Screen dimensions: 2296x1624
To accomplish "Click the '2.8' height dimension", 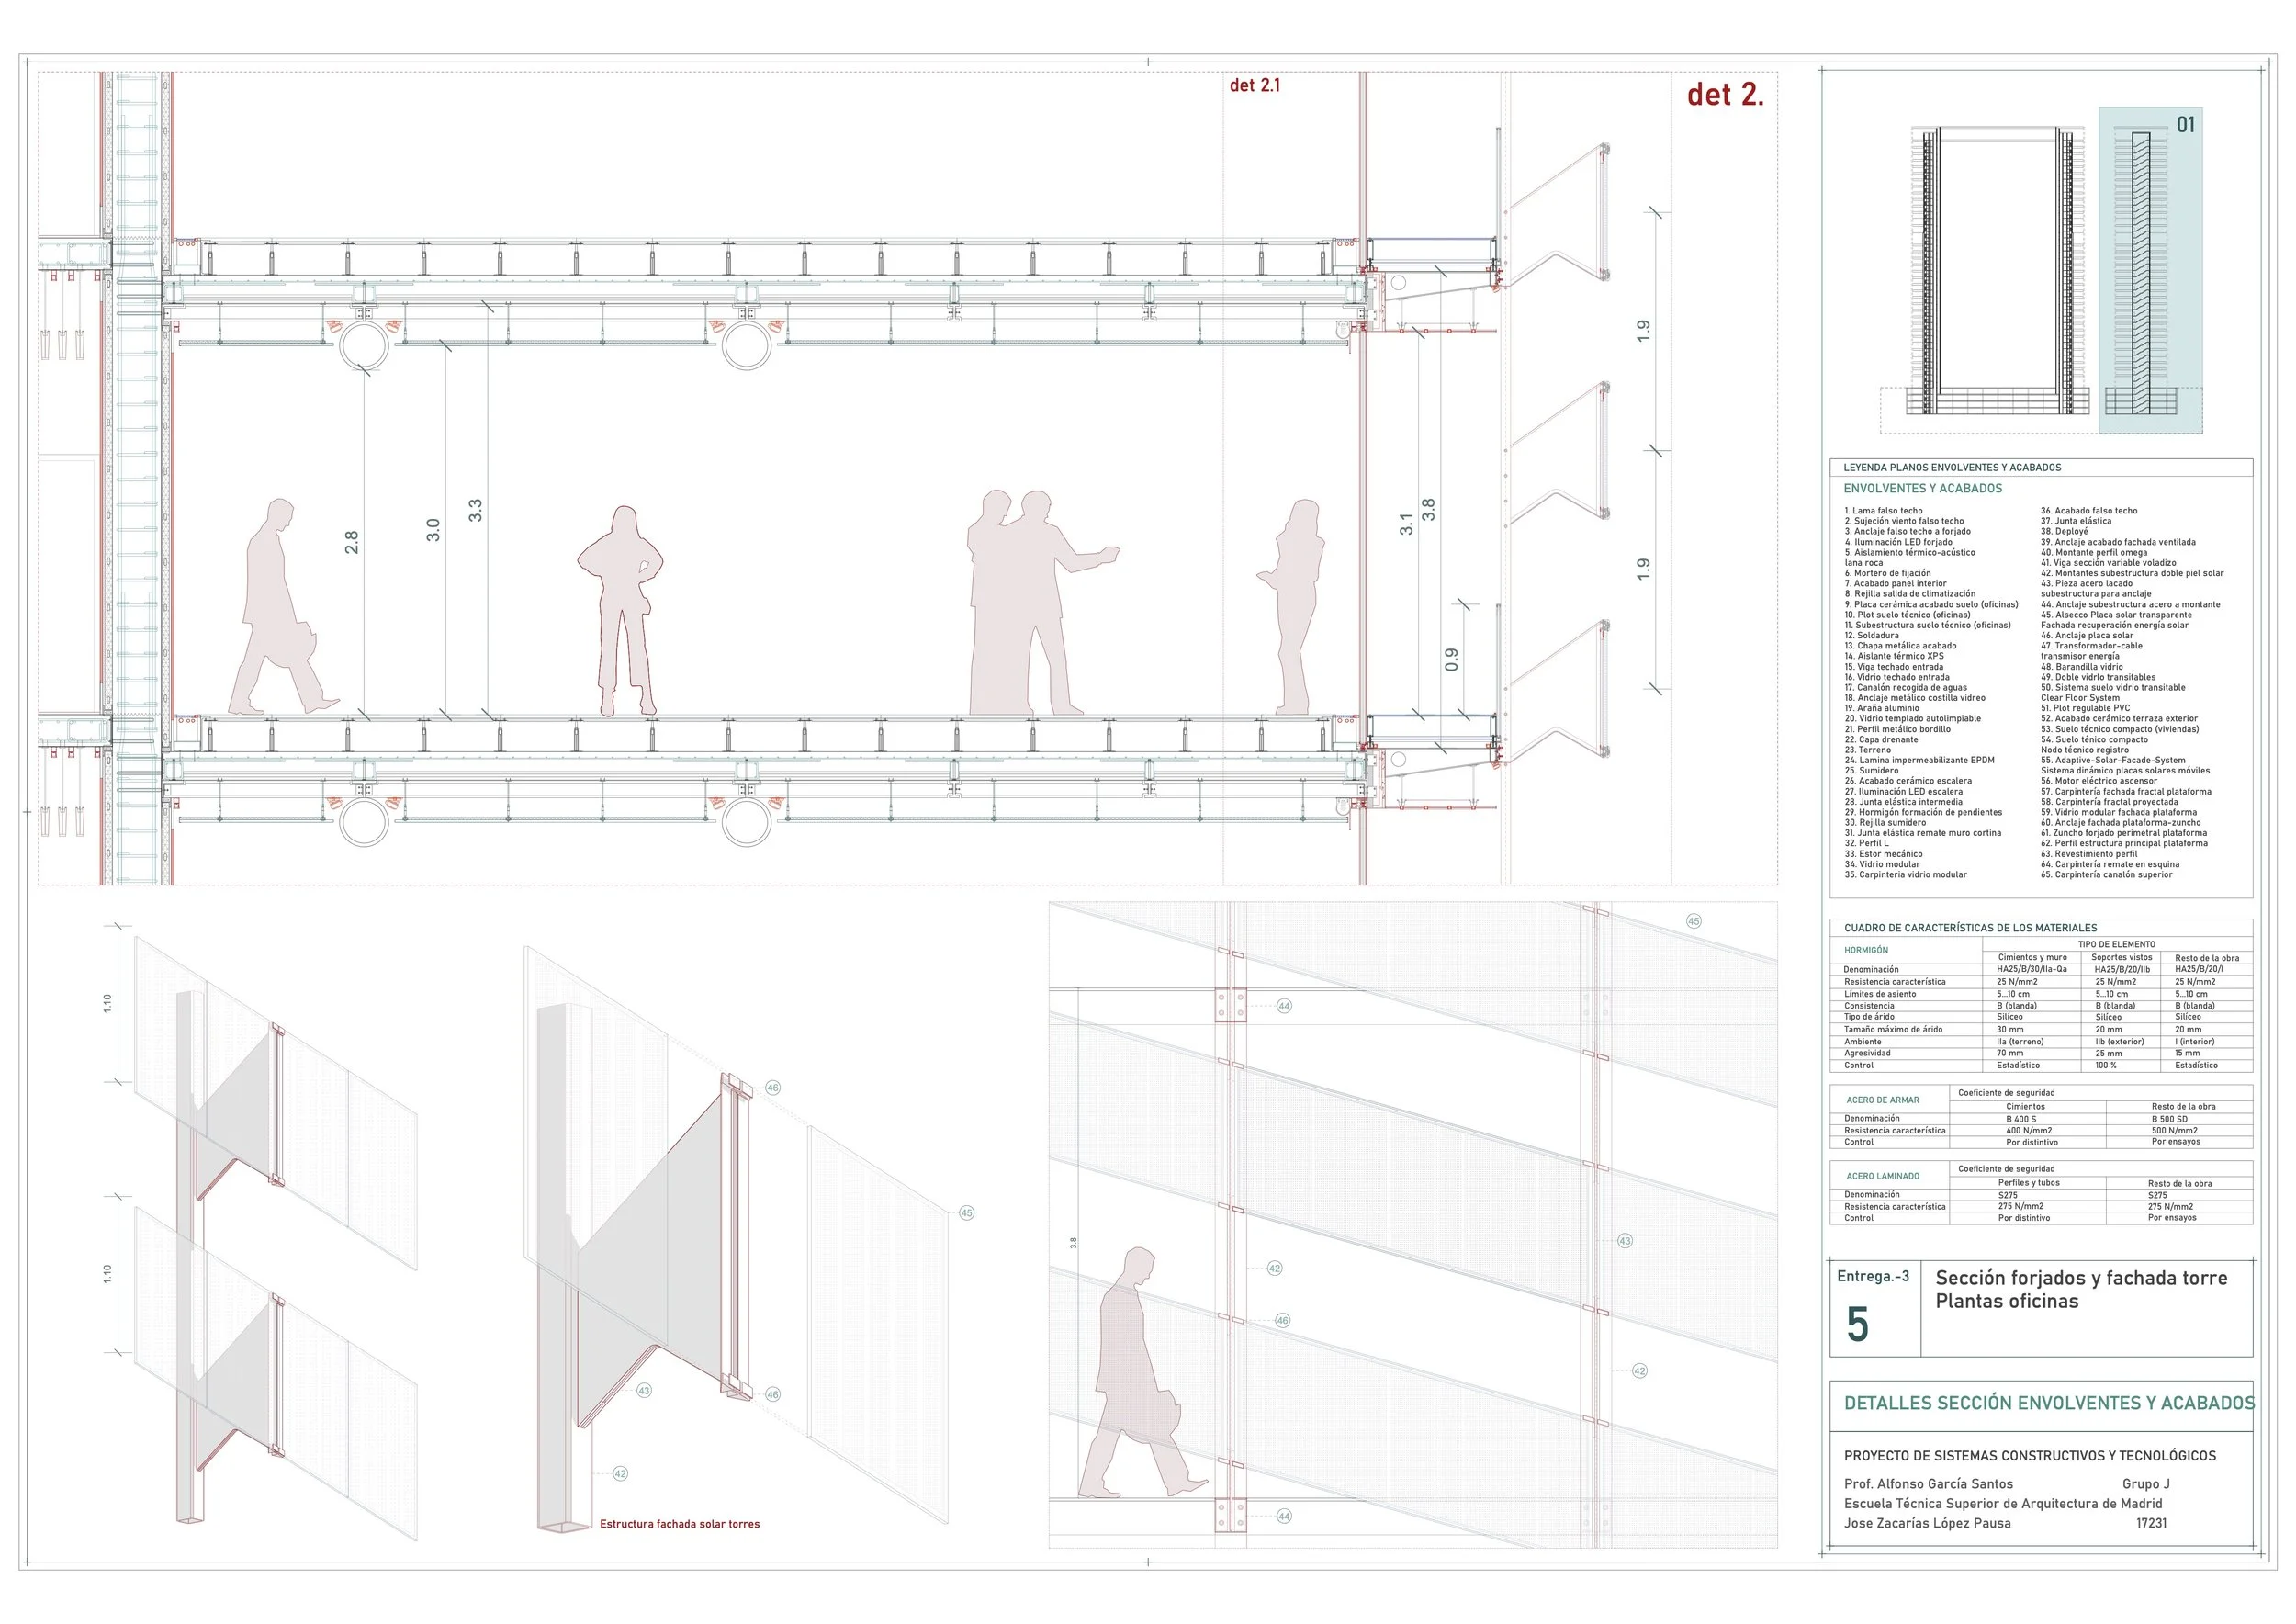I will pyautogui.click(x=351, y=542).
